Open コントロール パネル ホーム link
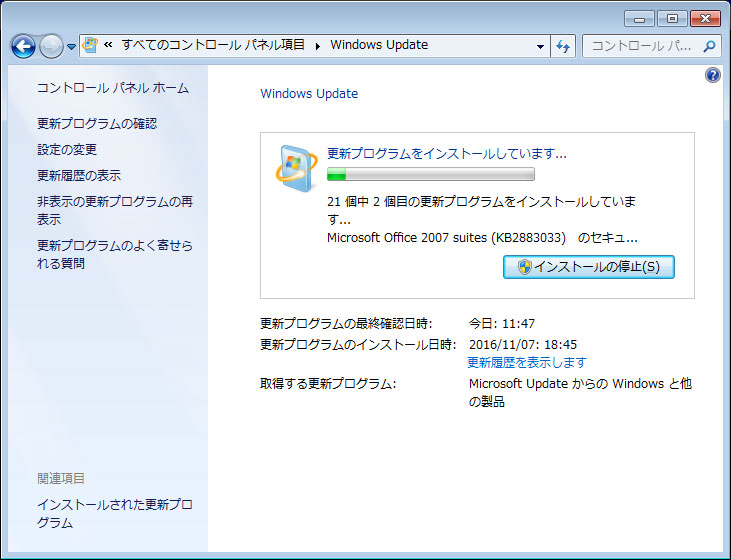The width and height of the screenshot is (731, 560). click(113, 88)
